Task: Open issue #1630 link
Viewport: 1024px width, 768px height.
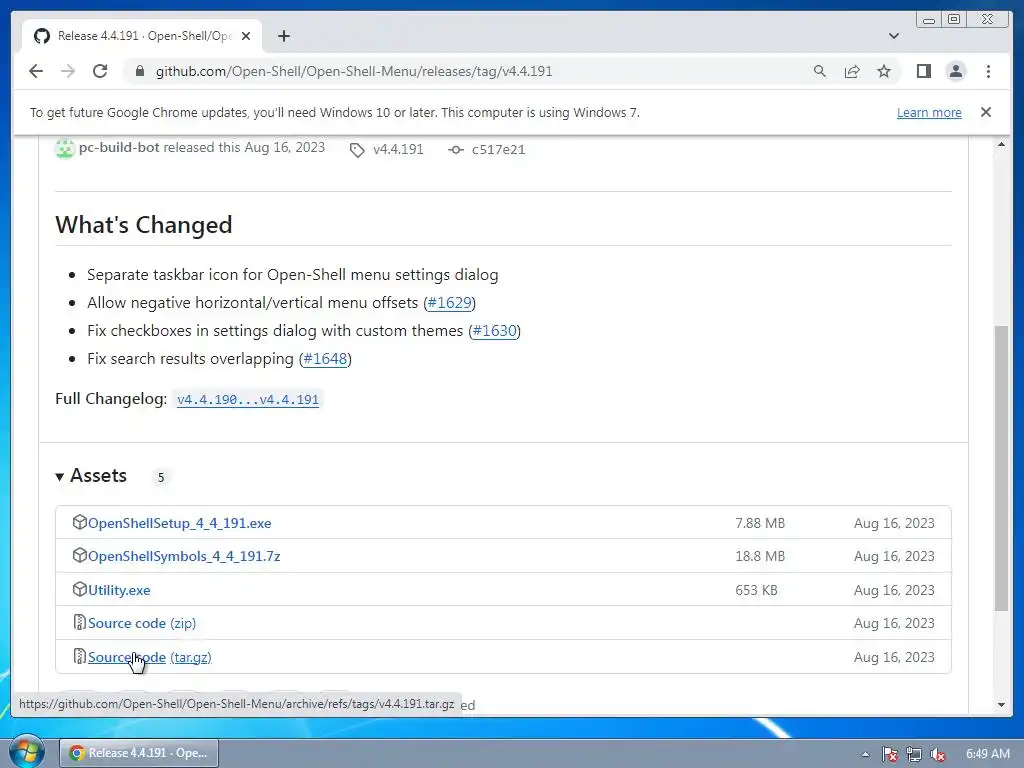Action: 494,331
